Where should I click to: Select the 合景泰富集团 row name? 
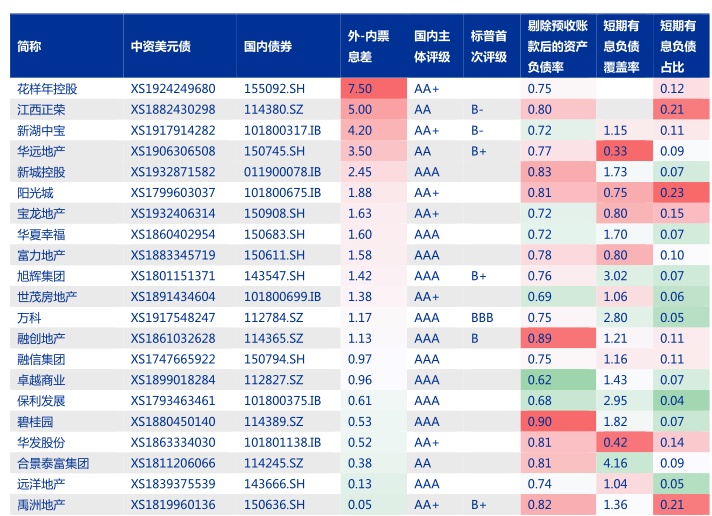pyautogui.click(x=53, y=463)
